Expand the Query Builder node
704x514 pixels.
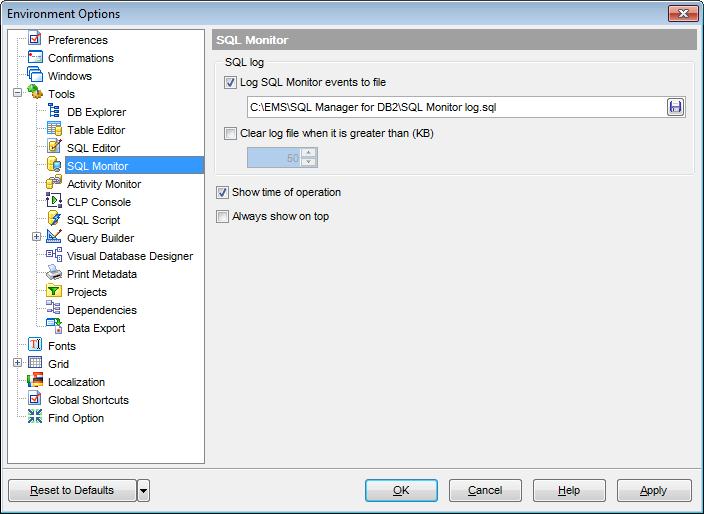(x=37, y=238)
